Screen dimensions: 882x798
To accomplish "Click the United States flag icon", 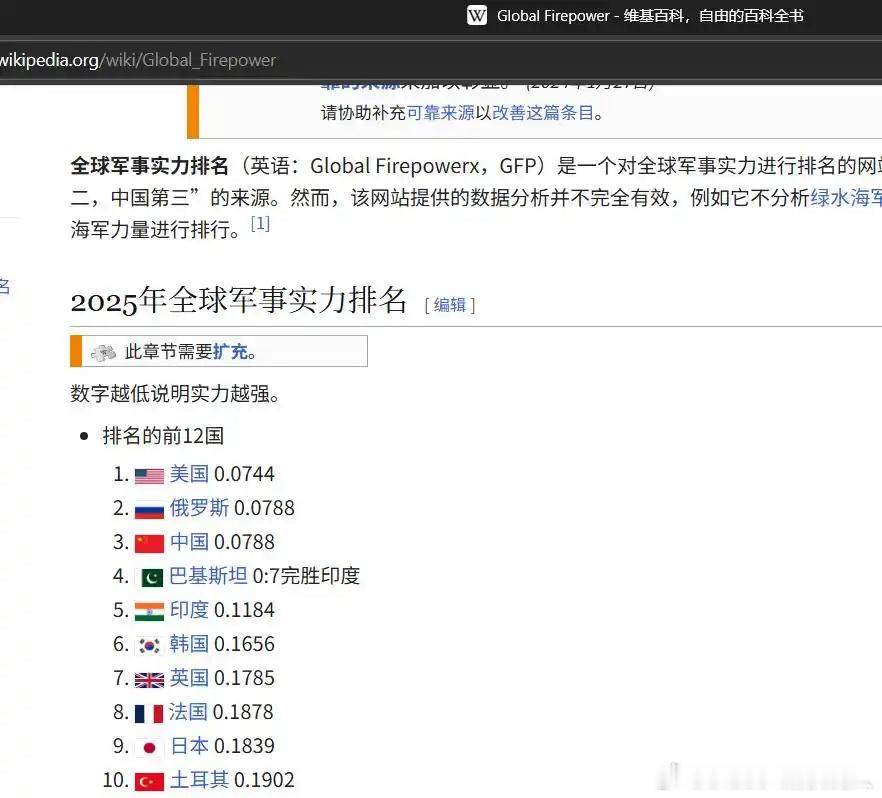I will click(149, 476).
